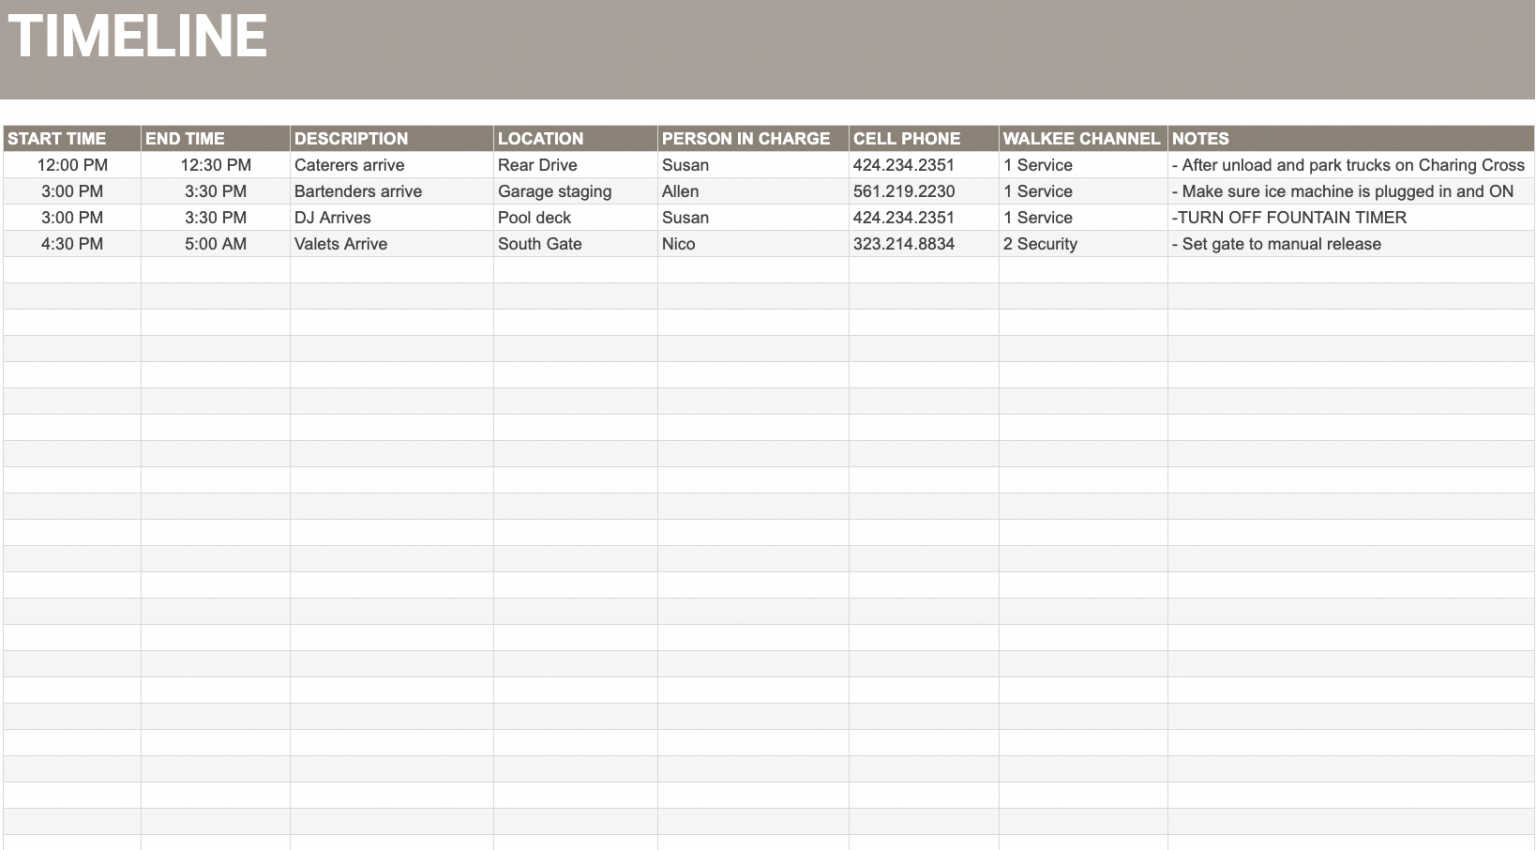Click the Set gate to manual release note

point(1277,243)
